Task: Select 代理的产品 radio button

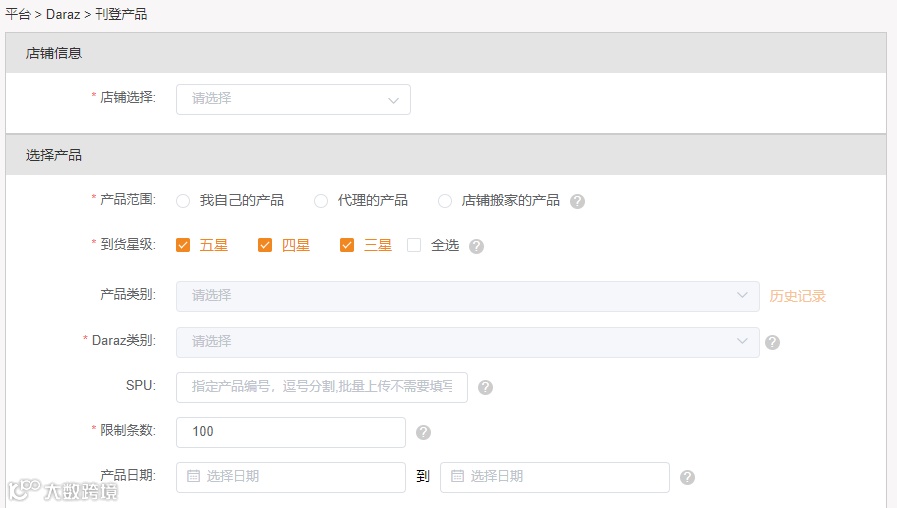Action: pos(321,201)
